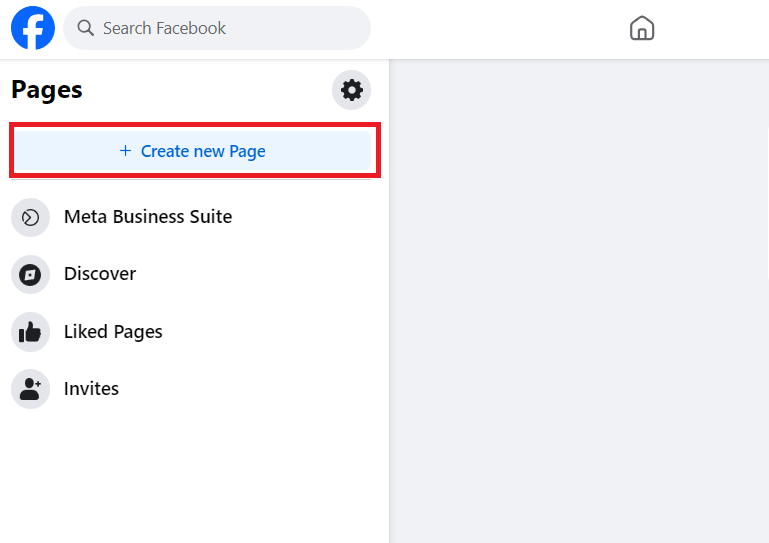Open Liked Pages list
Image resolution: width=769 pixels, height=543 pixels.
pos(191,332)
